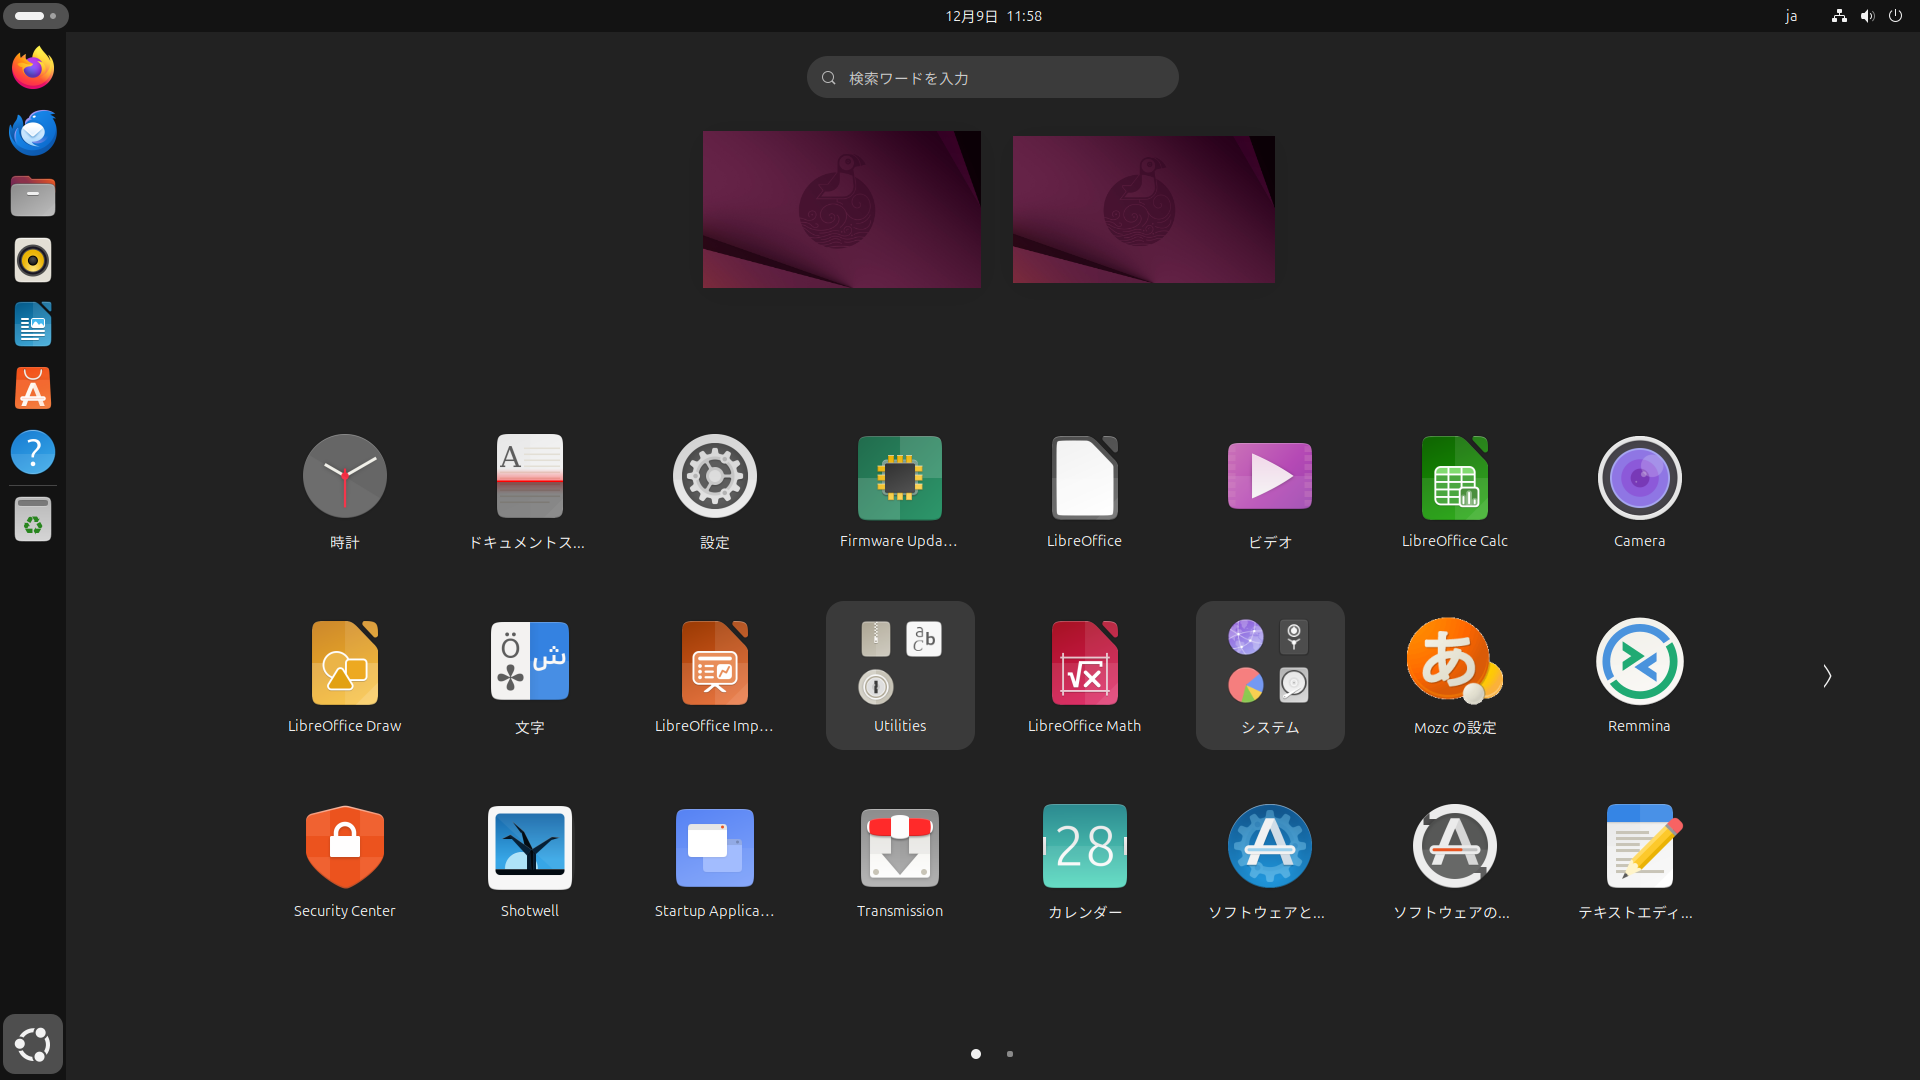
Task: Launch LibreOffice Calc
Action: tap(1453, 478)
